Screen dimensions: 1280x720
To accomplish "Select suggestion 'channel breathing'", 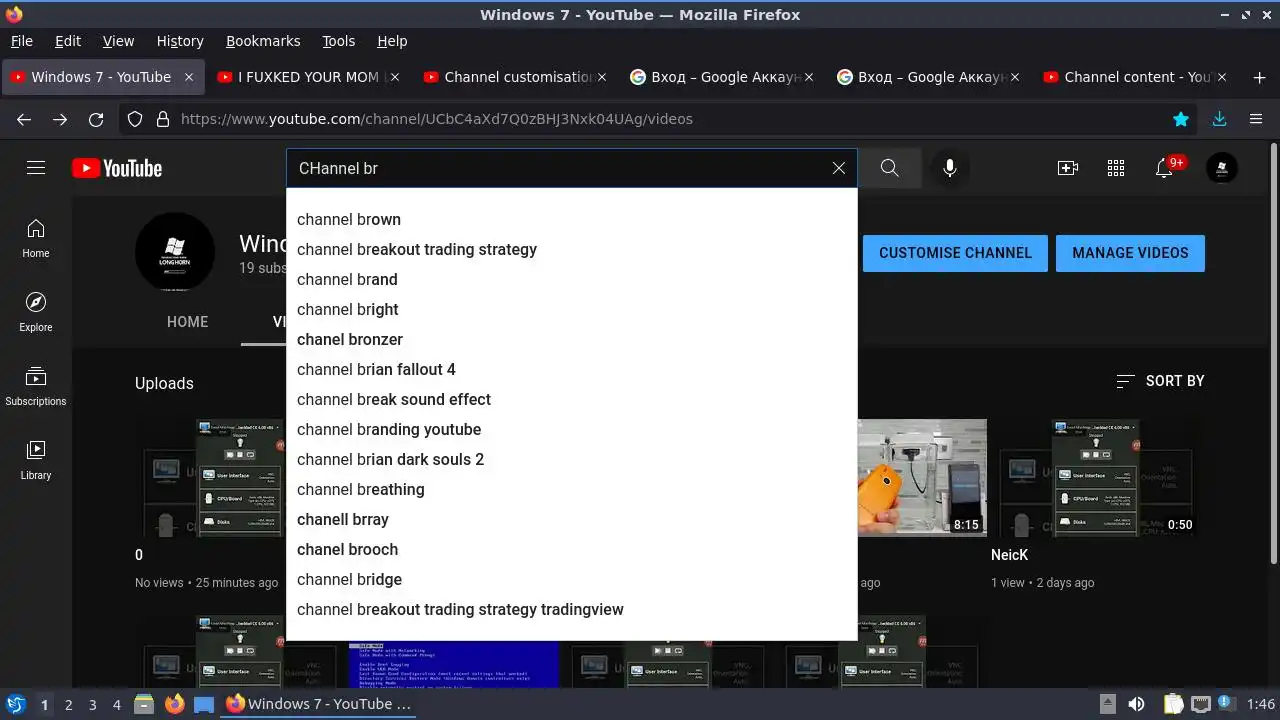I will 571,489.
